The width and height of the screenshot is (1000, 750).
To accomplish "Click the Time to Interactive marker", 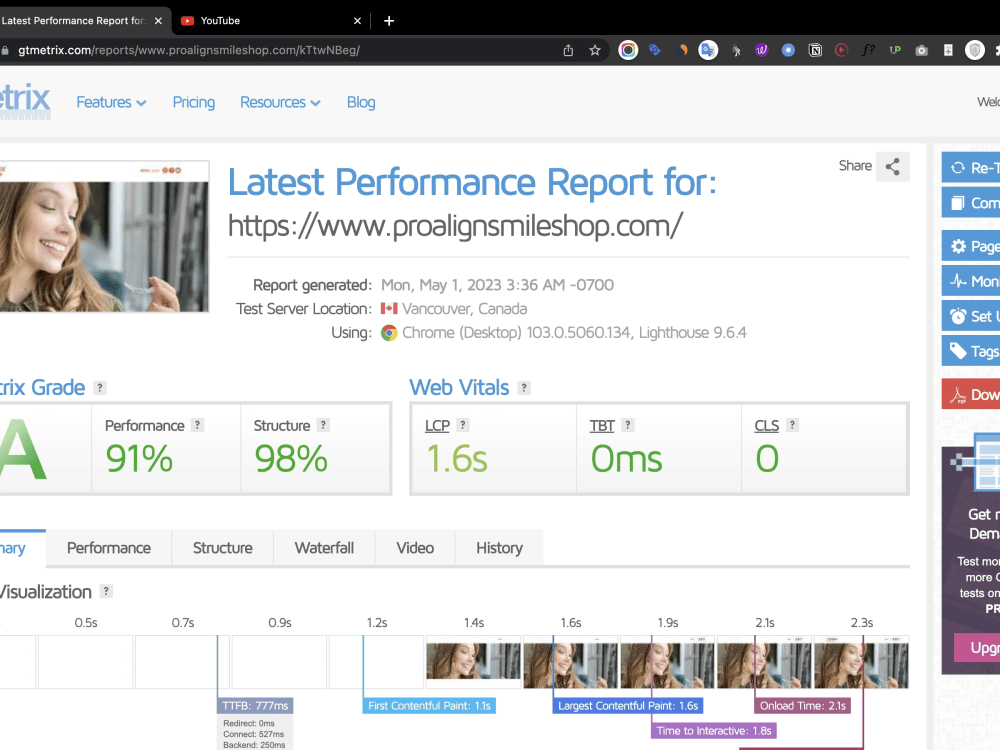I will [x=714, y=731].
